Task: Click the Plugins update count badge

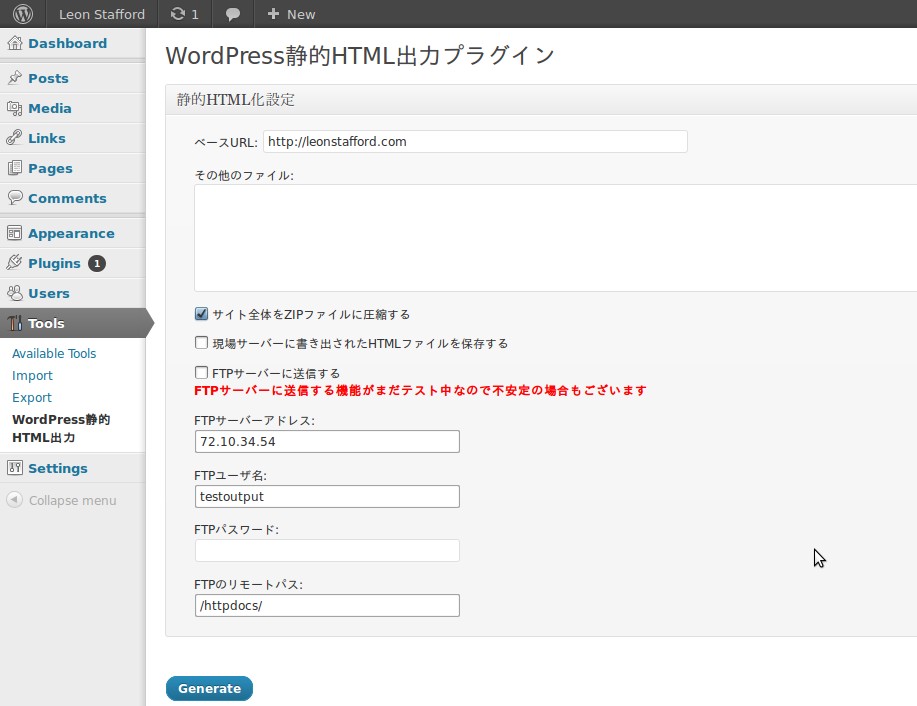Action: point(97,264)
